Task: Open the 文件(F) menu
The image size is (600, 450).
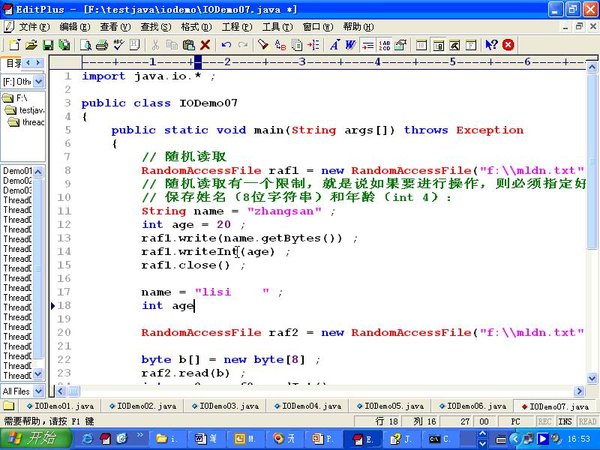Action: (34, 27)
